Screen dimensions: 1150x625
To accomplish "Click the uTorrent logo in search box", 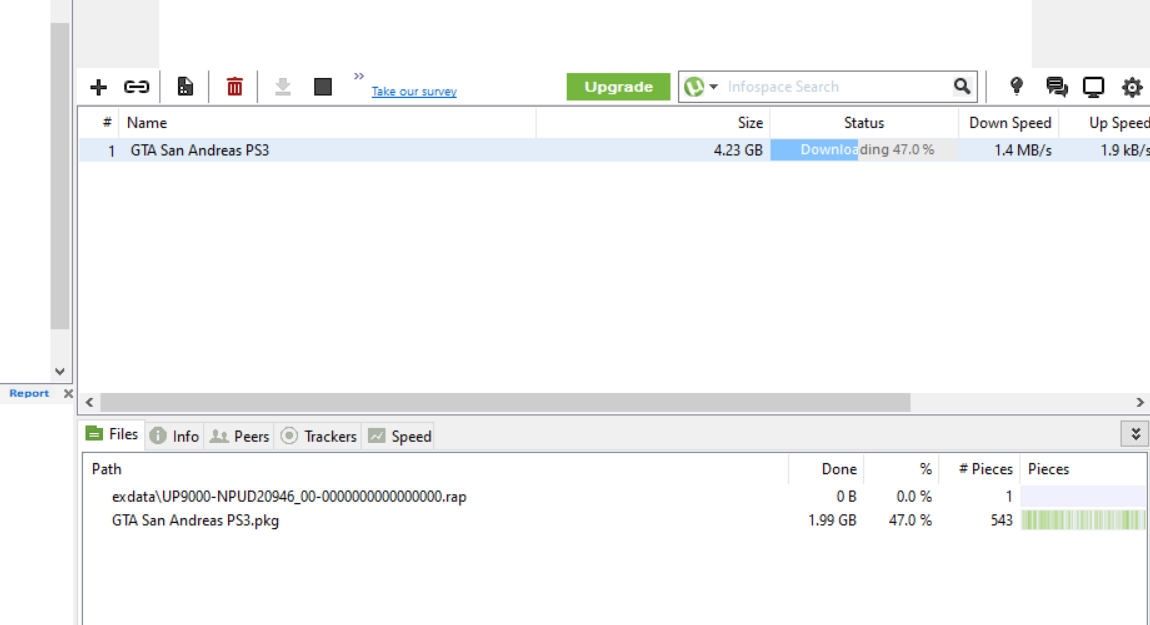I will (x=694, y=87).
